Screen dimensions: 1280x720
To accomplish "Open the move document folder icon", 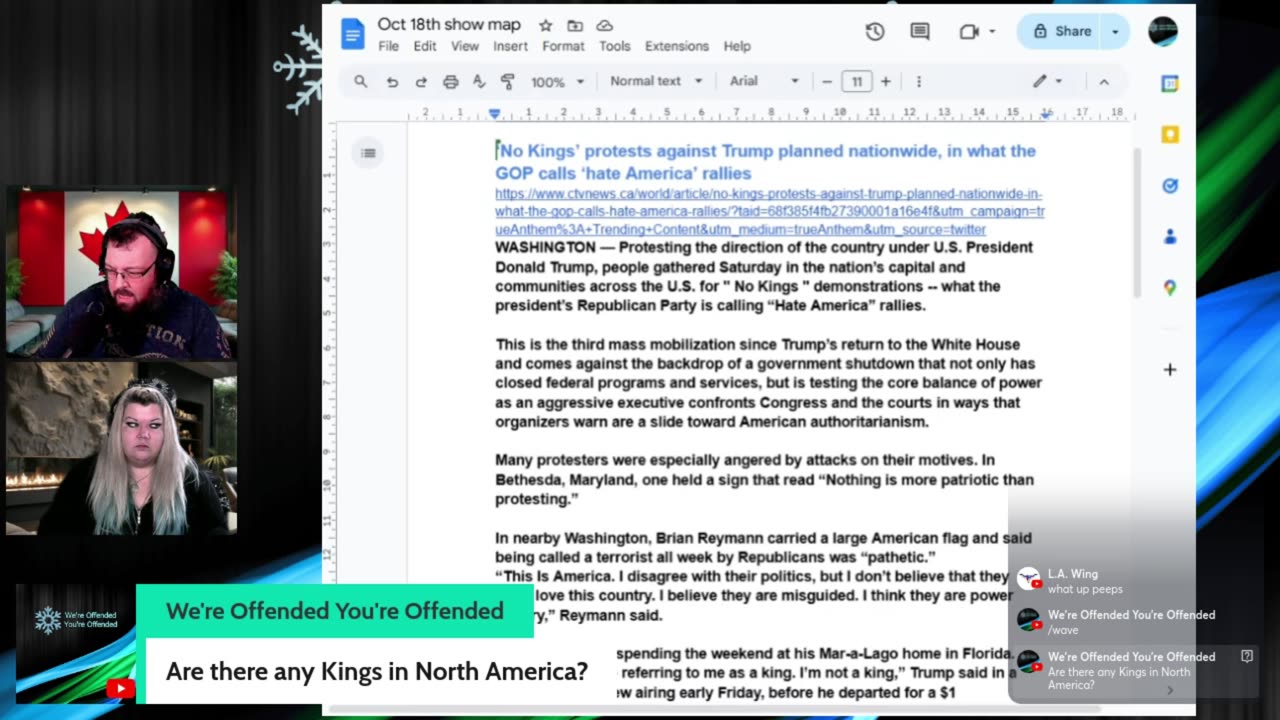I will pos(575,26).
